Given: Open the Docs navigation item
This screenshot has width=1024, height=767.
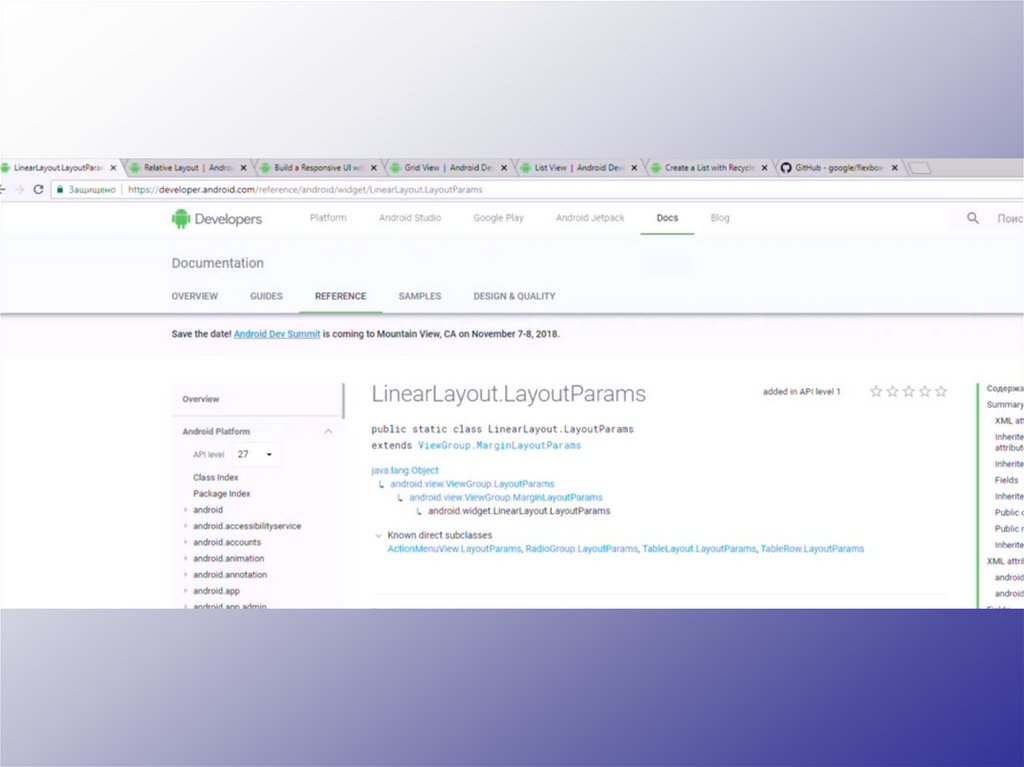Looking at the screenshot, I should pyautogui.click(x=667, y=218).
